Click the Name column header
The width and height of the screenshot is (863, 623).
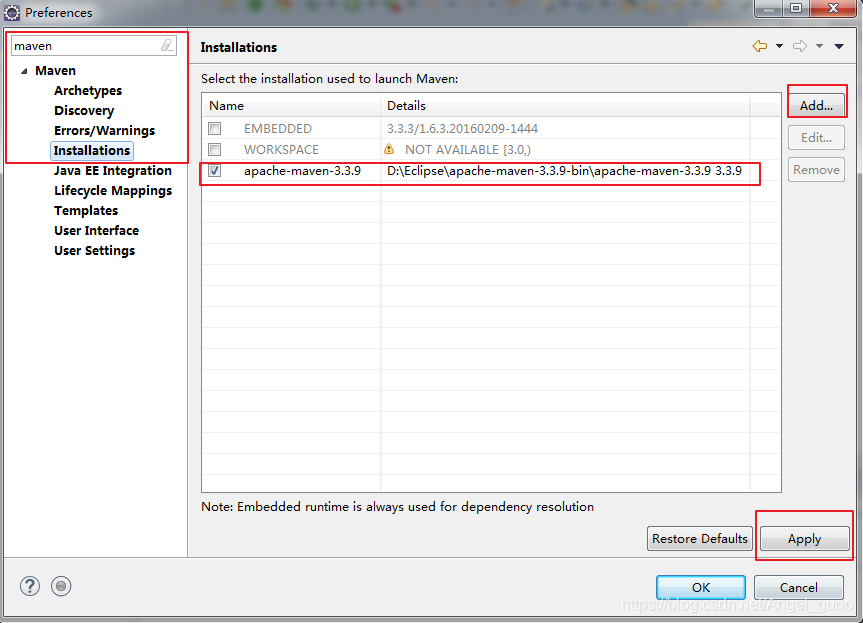pyautogui.click(x=291, y=106)
